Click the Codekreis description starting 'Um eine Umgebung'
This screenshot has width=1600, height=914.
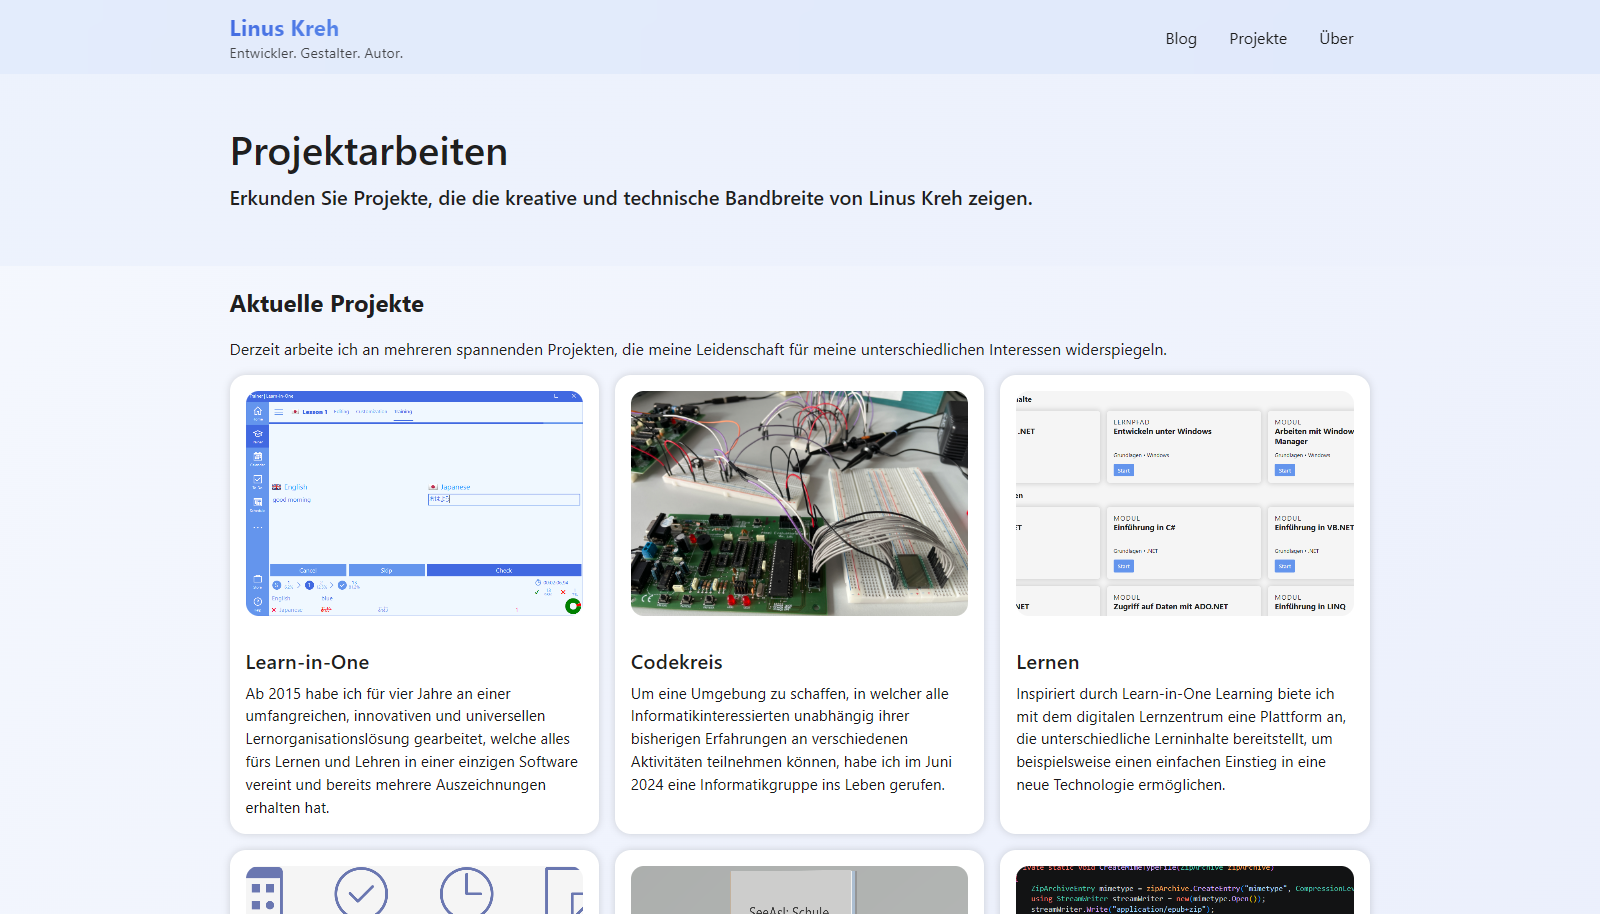792,739
